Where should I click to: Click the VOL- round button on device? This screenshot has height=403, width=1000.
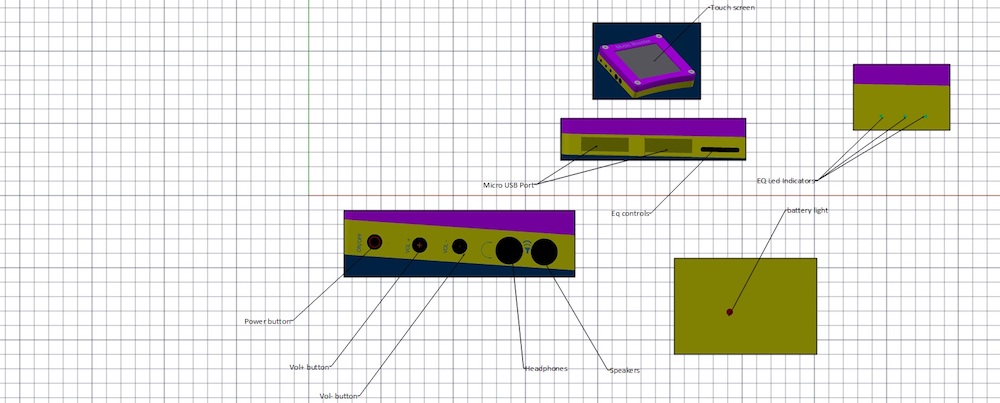click(x=460, y=246)
